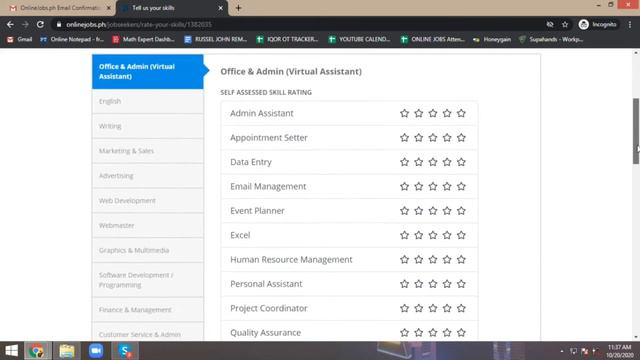The width and height of the screenshot is (640, 360).
Task: Give Human Resource Management five stars
Action: tap(461, 260)
